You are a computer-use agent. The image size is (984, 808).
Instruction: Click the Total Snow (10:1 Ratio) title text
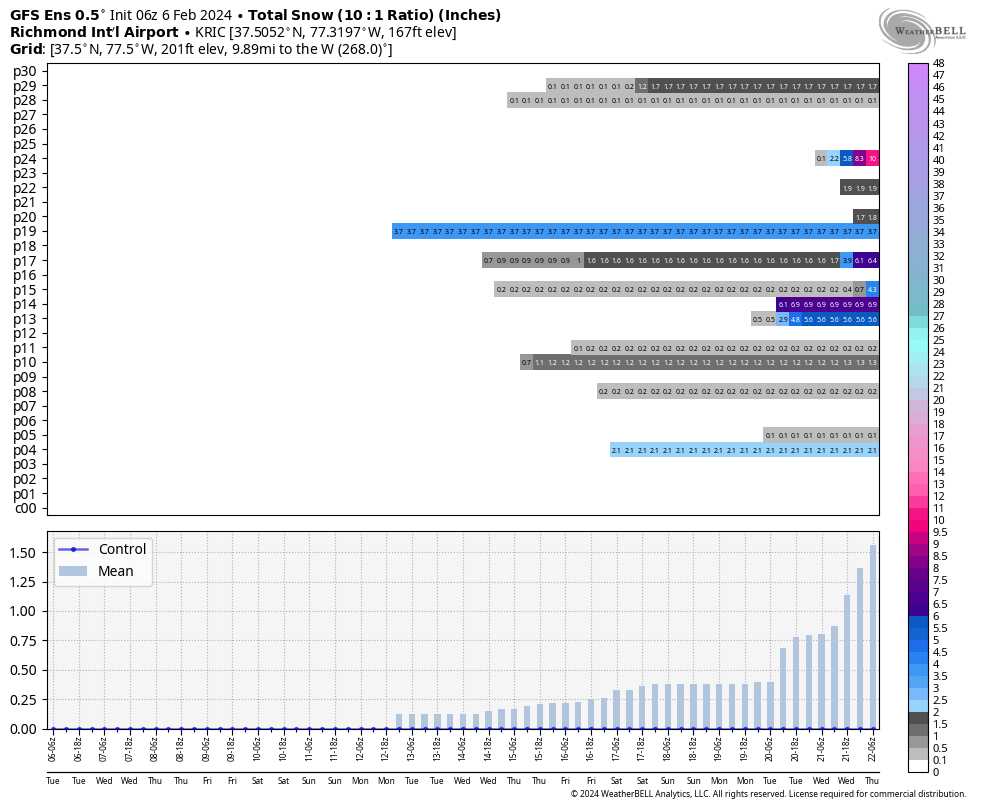pyautogui.click(x=374, y=15)
